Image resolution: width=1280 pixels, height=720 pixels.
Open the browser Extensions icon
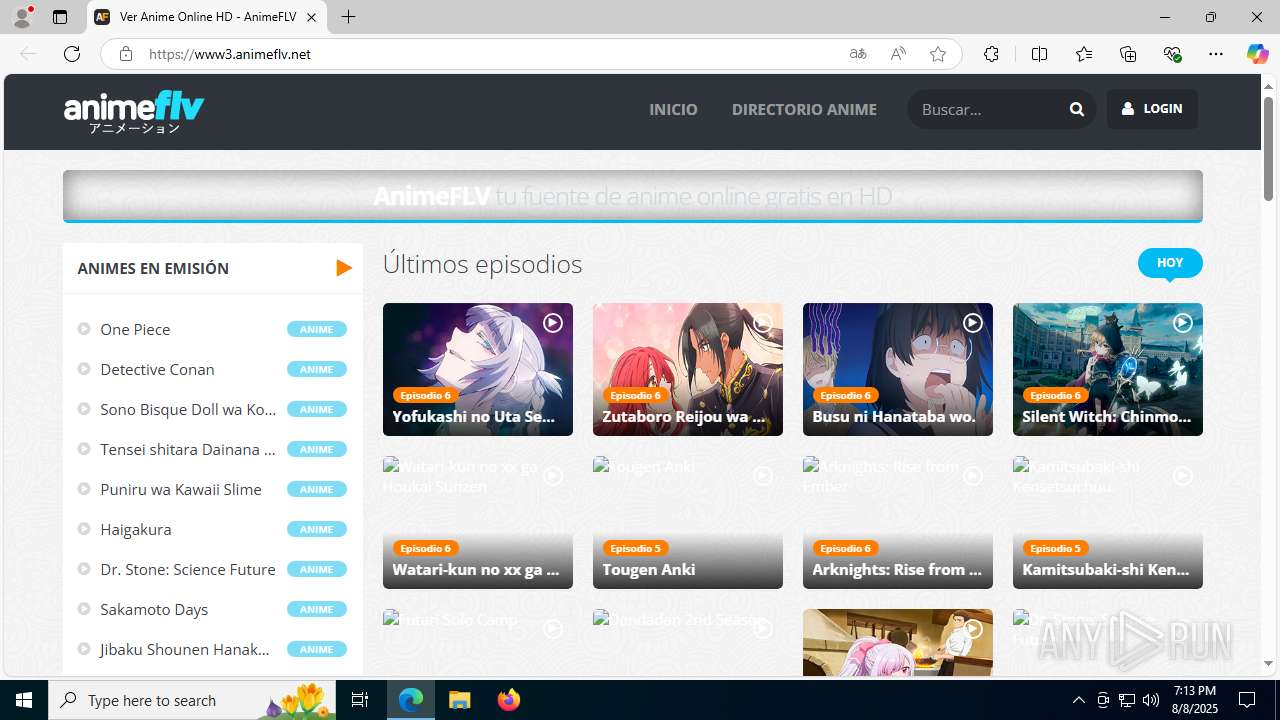click(x=991, y=54)
